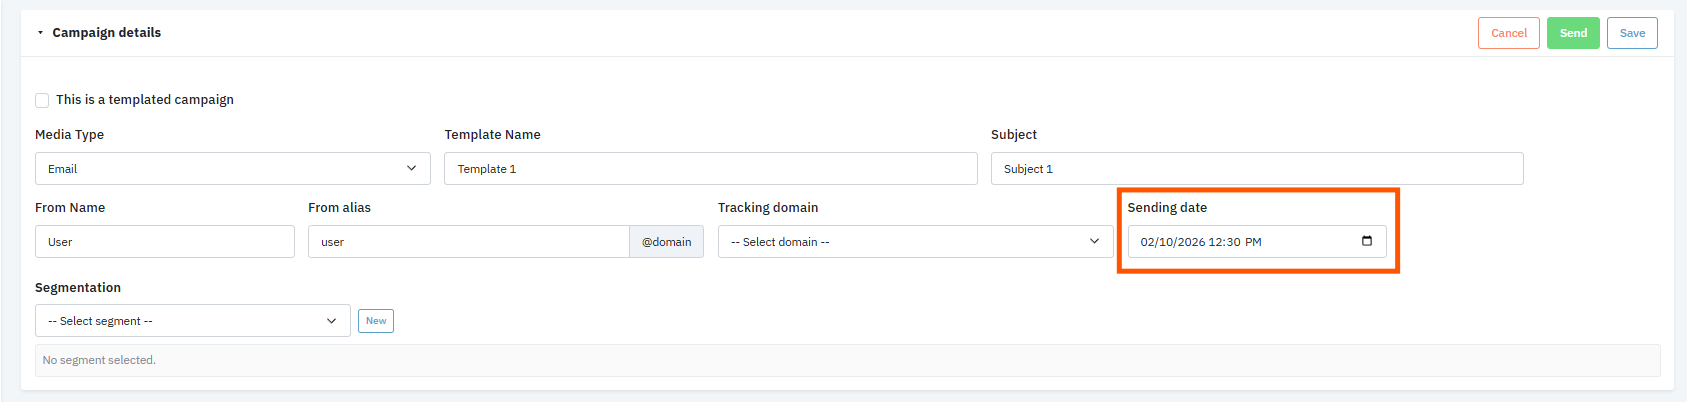Click the New segment button

pyautogui.click(x=376, y=321)
